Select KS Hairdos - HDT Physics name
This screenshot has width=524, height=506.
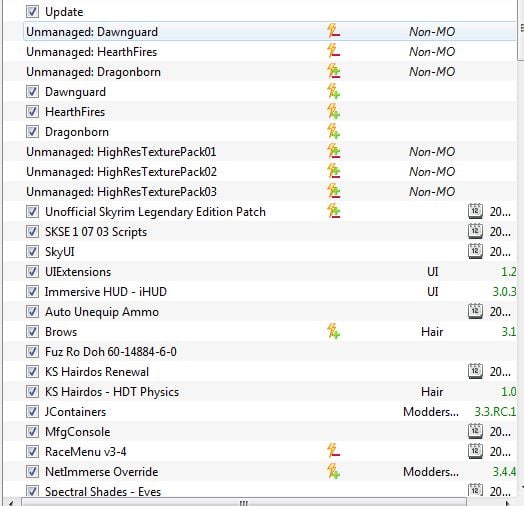(112, 392)
